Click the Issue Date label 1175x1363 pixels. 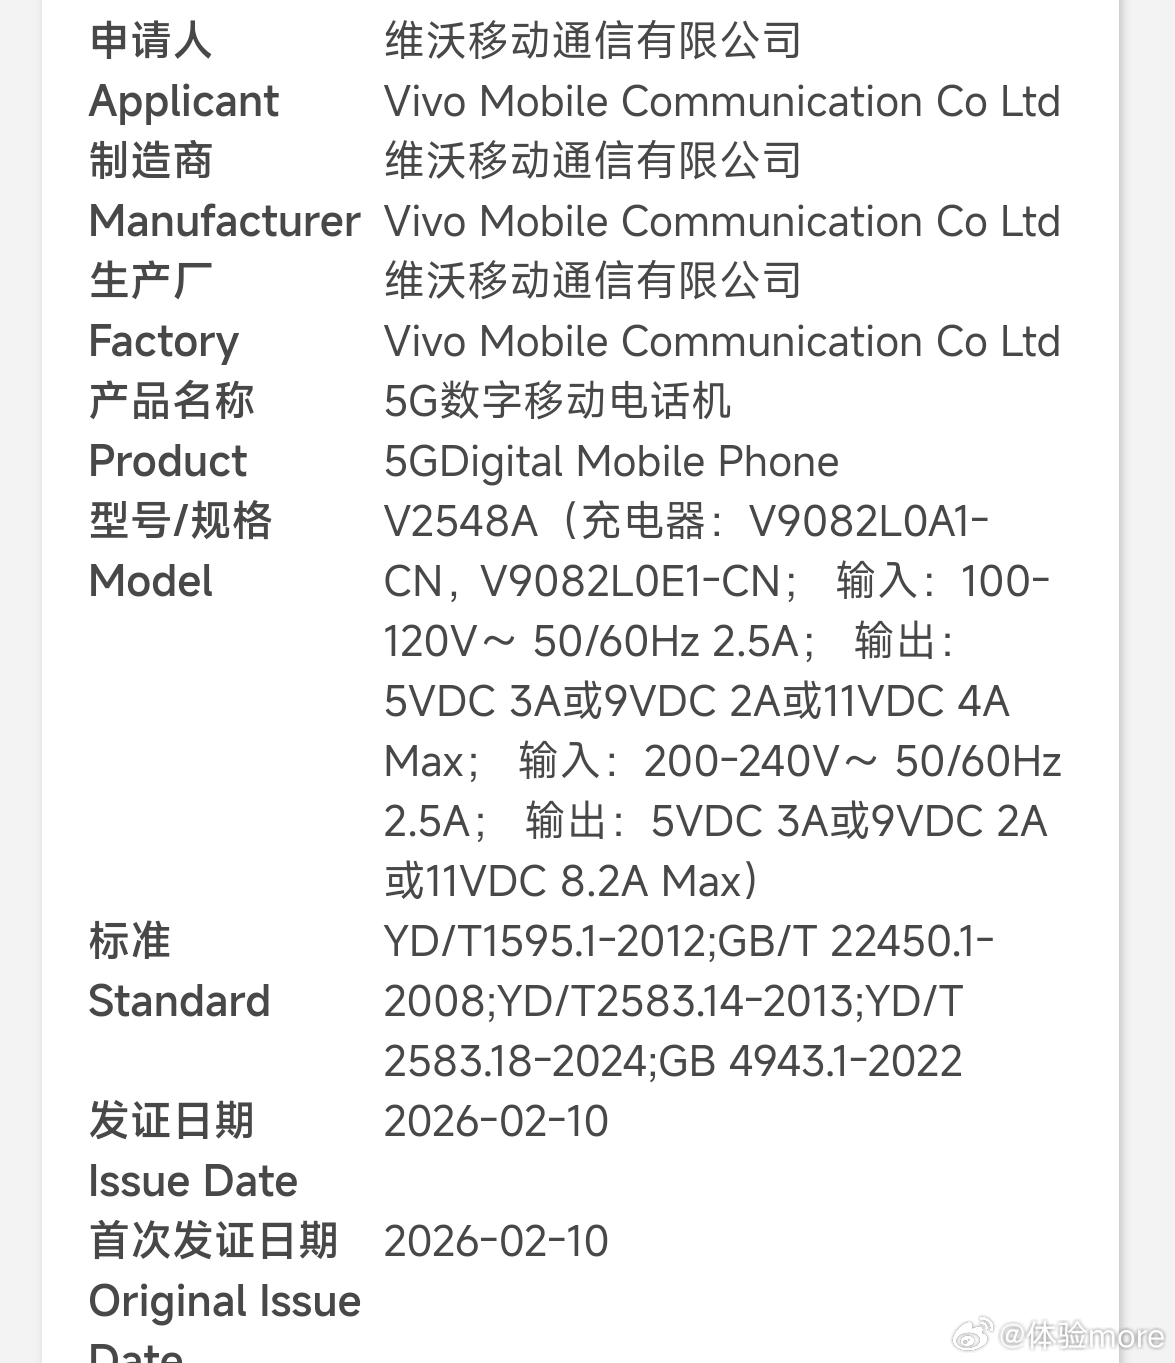point(193,1181)
